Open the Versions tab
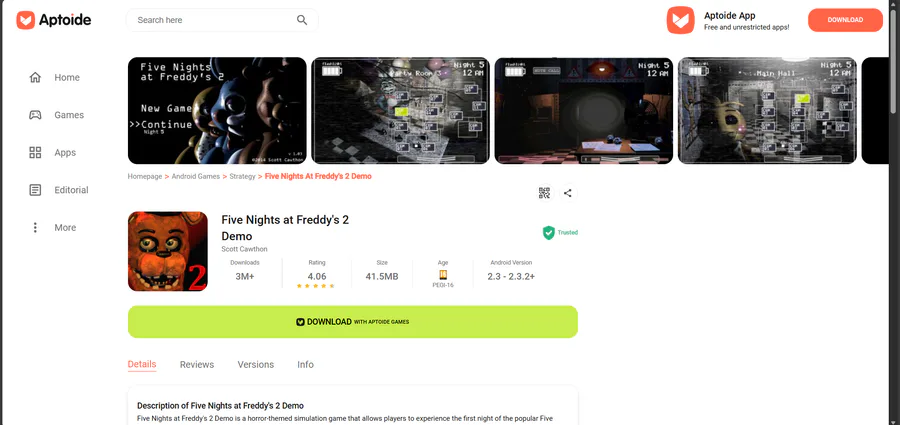 click(x=255, y=365)
